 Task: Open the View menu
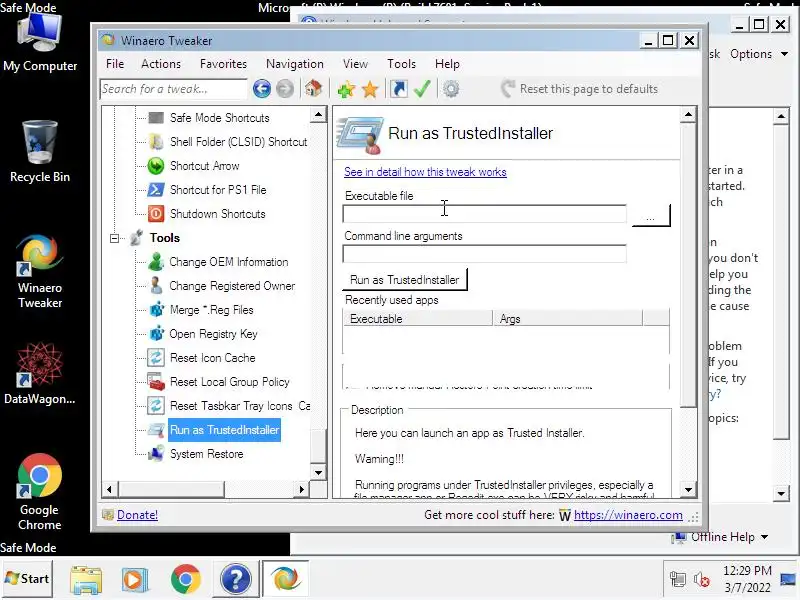tap(355, 64)
